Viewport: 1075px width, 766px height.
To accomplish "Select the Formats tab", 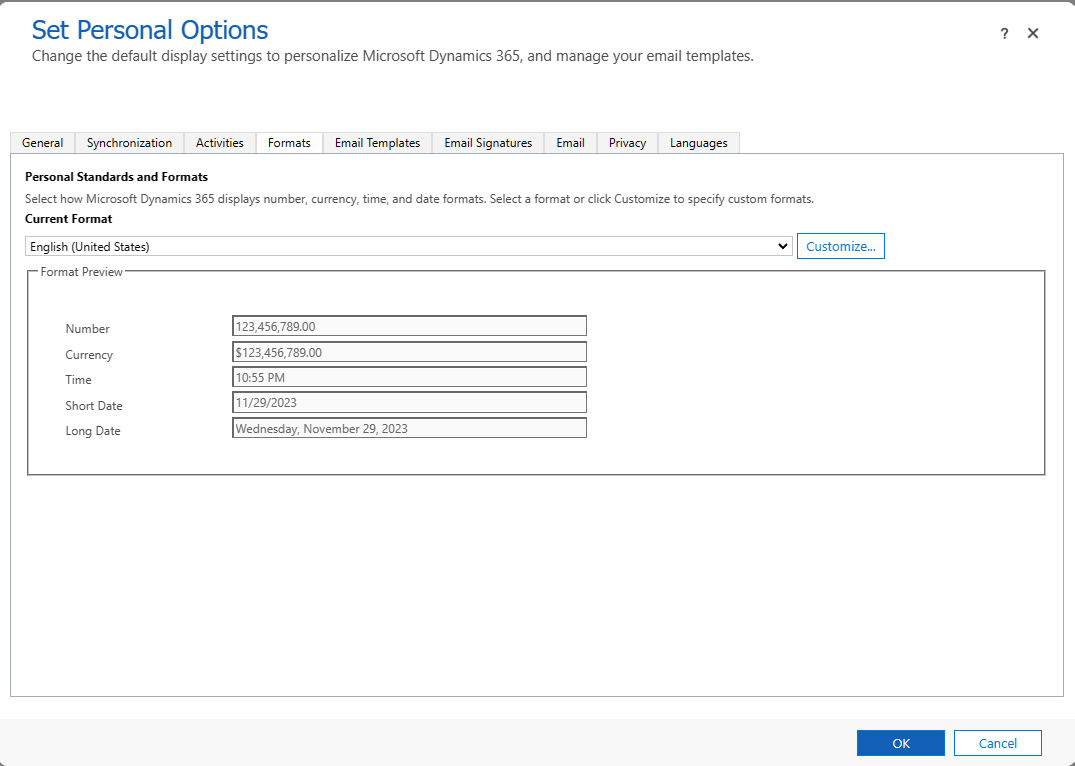I will [289, 142].
